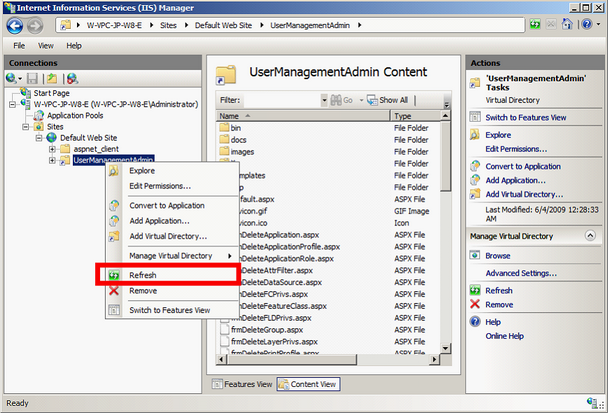
Task: Click the content list vertical scrollbar thumb
Action: pyautogui.click(x=446, y=156)
